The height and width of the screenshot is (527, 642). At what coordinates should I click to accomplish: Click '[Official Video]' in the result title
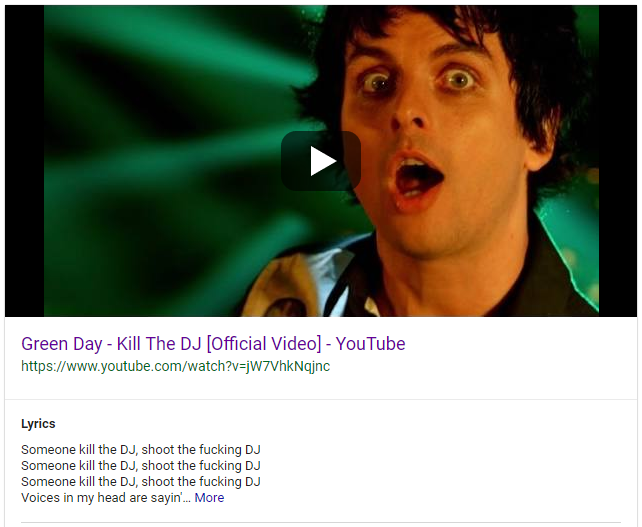tap(264, 344)
